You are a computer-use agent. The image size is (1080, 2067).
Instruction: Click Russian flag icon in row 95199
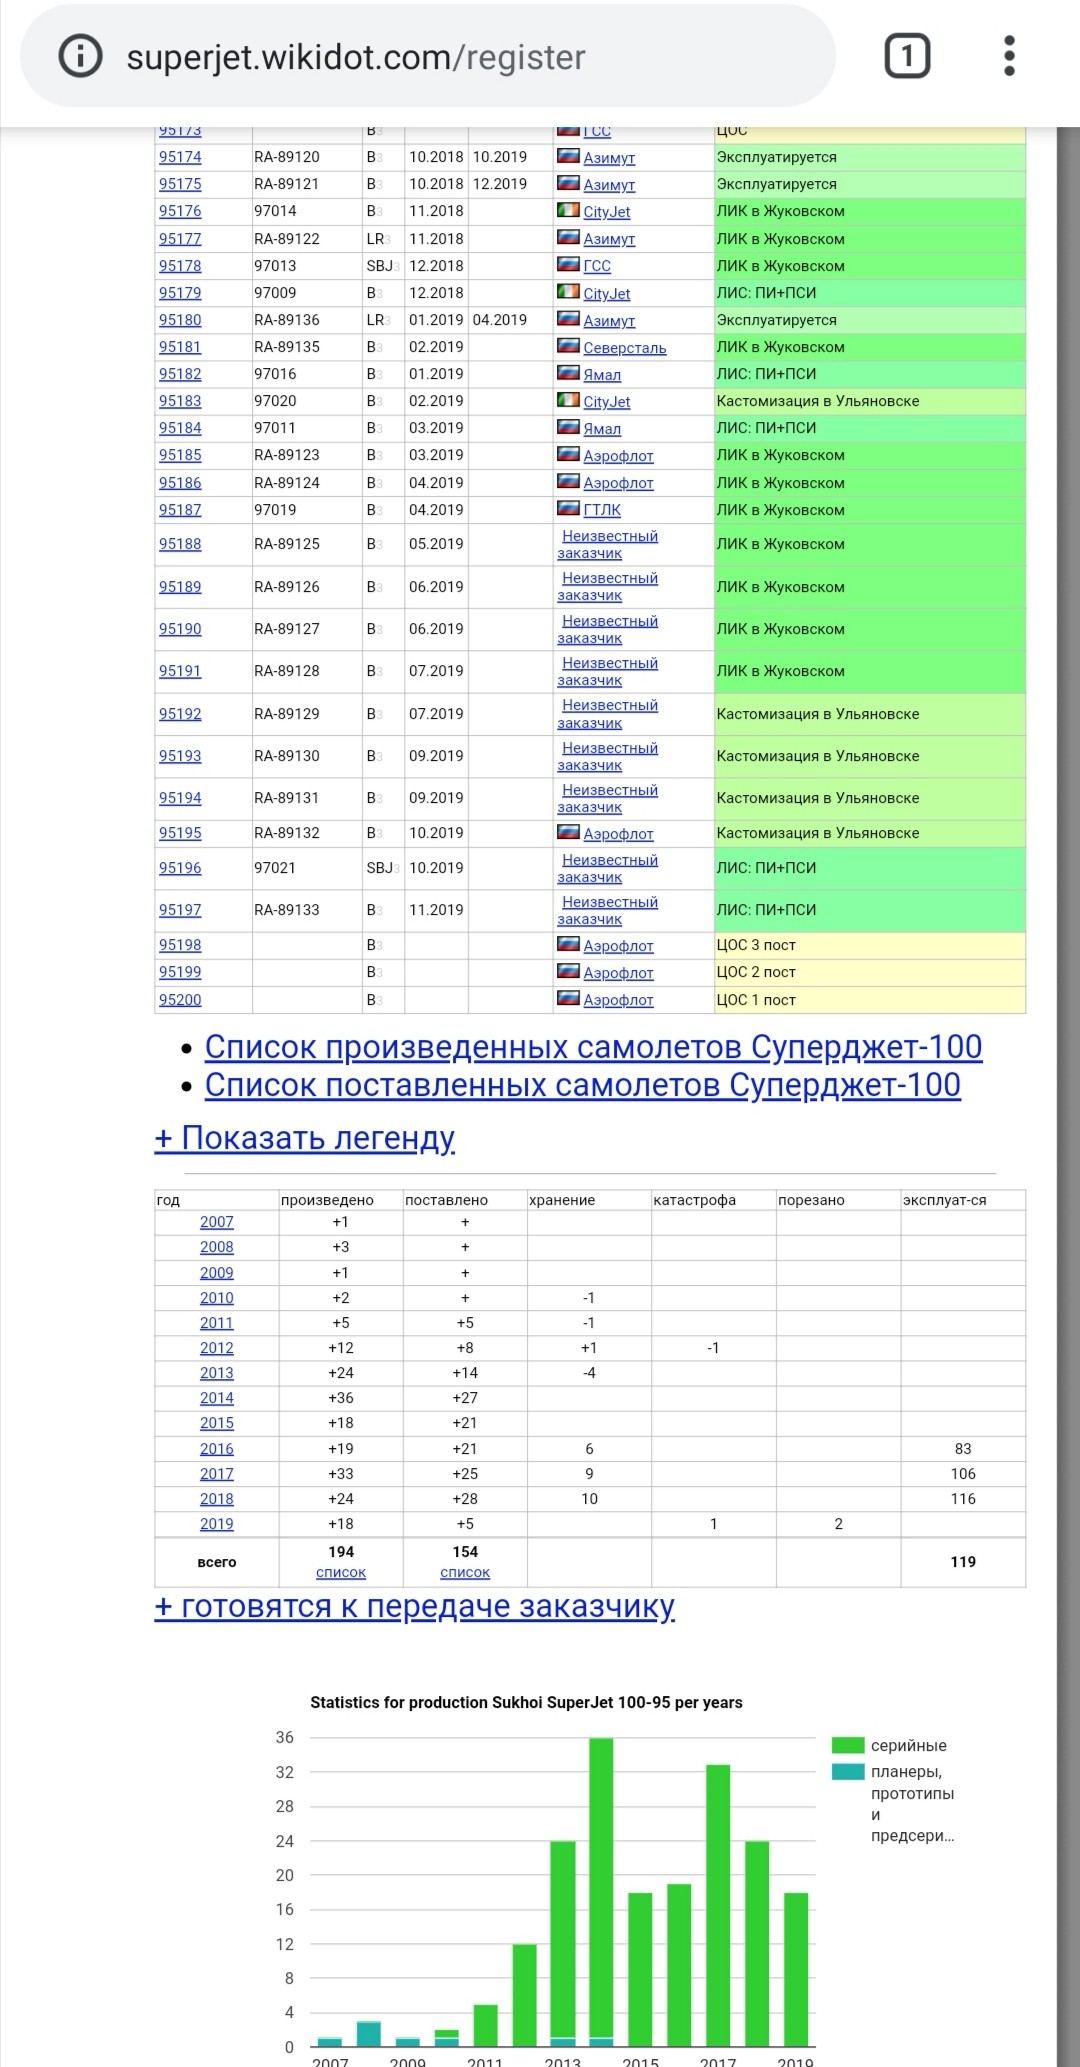[x=568, y=971]
